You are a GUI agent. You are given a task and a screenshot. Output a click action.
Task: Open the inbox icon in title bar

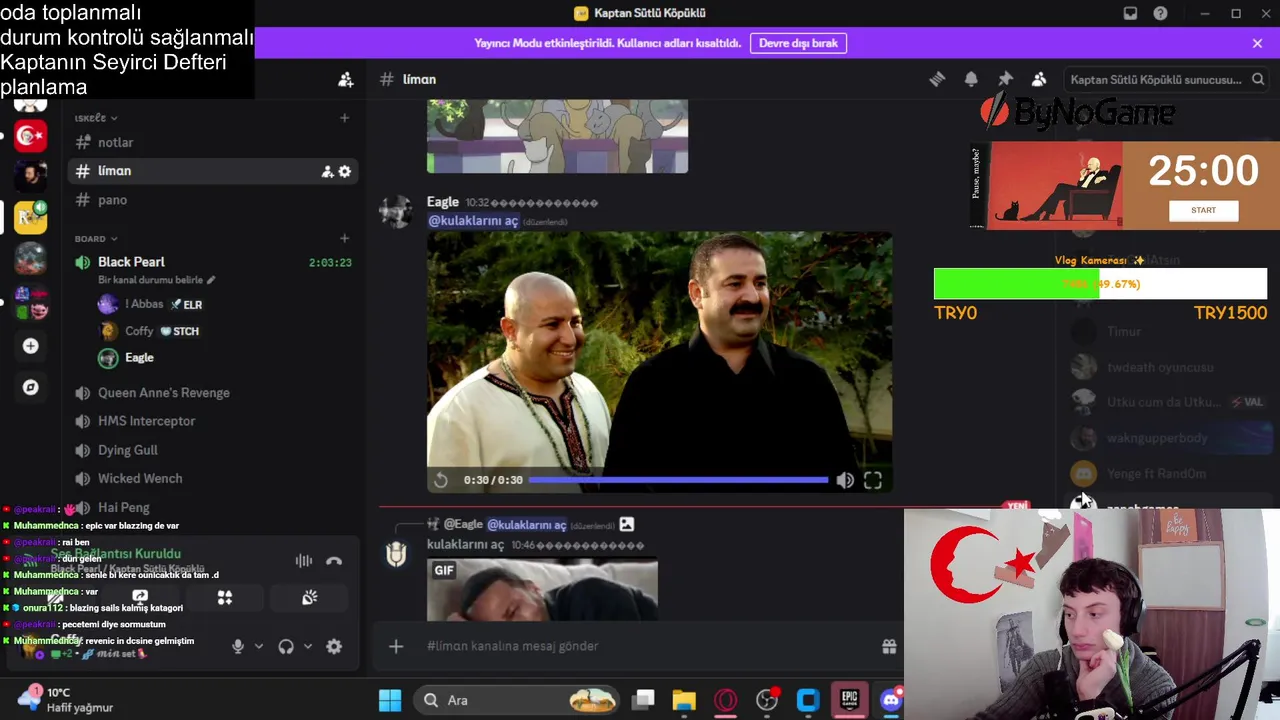(1130, 13)
